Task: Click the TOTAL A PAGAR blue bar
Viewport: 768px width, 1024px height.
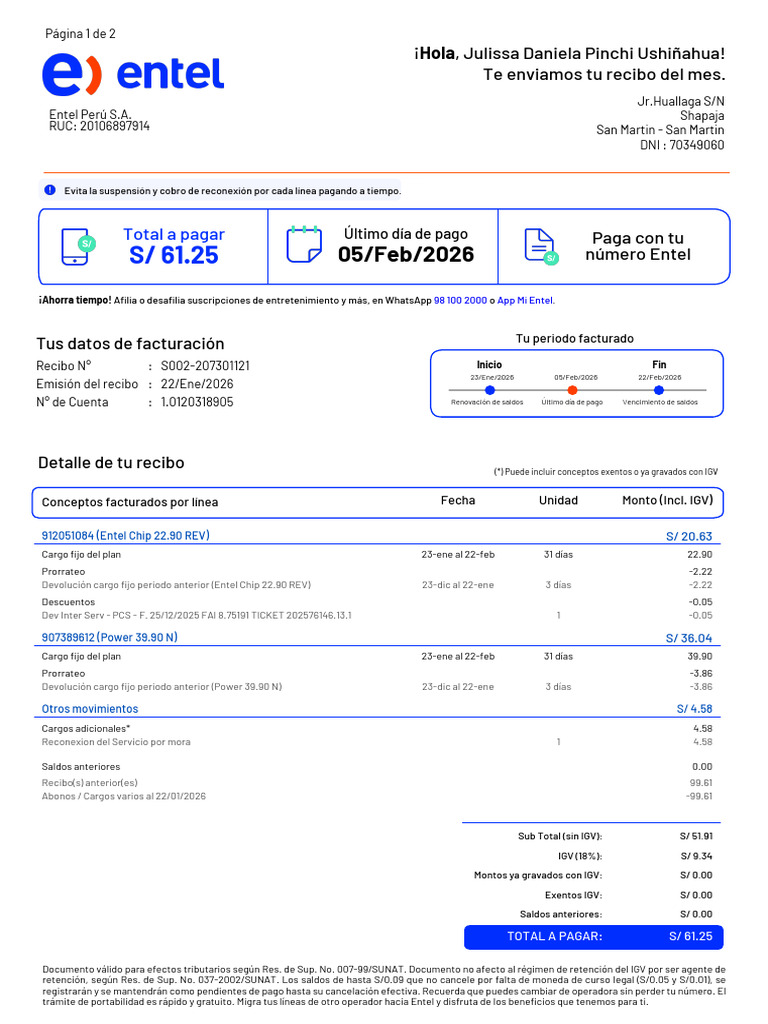Action: (594, 936)
